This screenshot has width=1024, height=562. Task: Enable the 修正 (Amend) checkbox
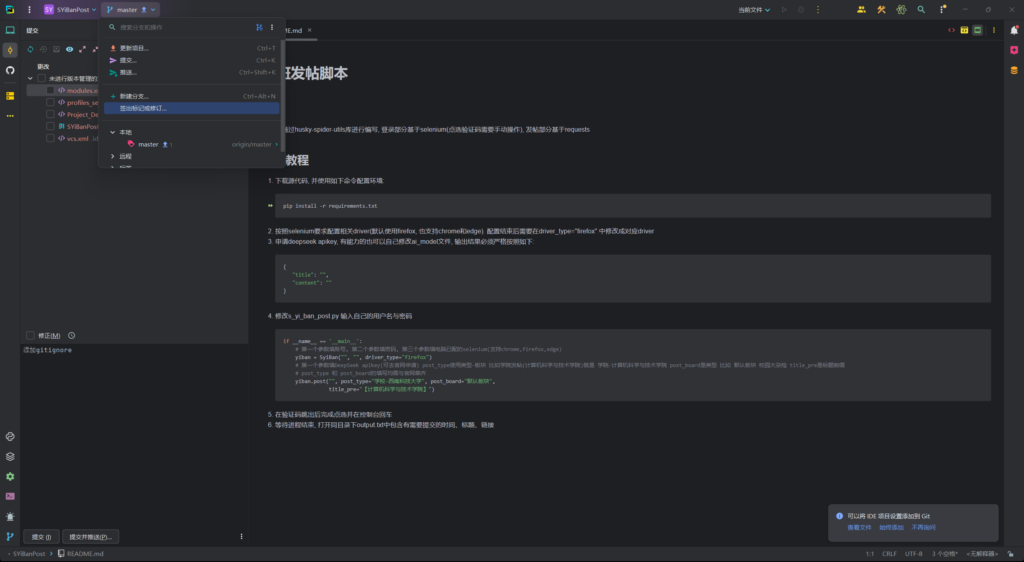[29, 335]
